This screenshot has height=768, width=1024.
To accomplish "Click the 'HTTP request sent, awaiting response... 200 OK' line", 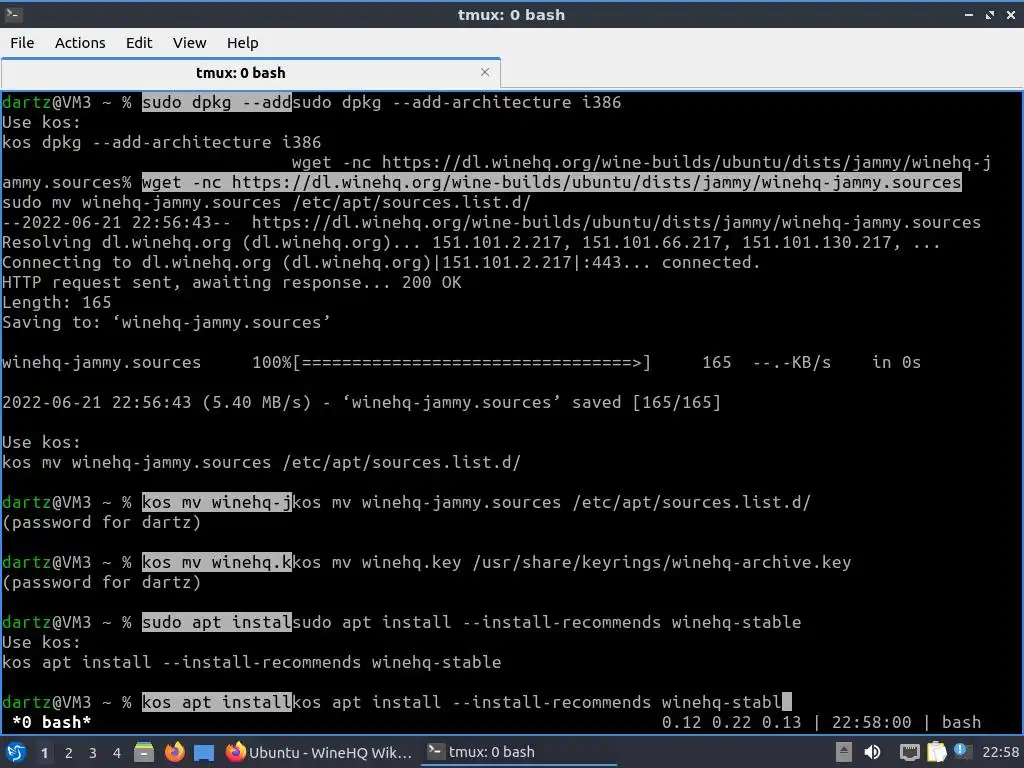I will tap(232, 282).
